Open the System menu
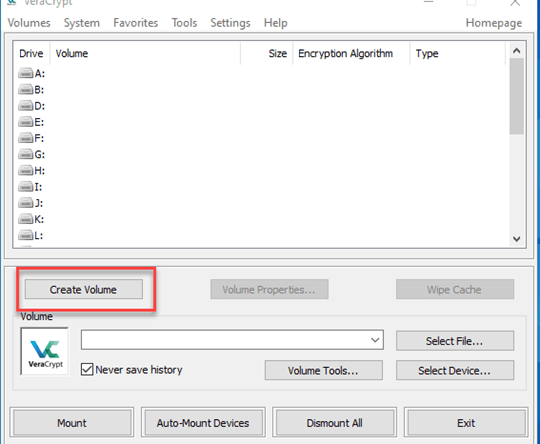This screenshot has width=540, height=444. point(82,23)
